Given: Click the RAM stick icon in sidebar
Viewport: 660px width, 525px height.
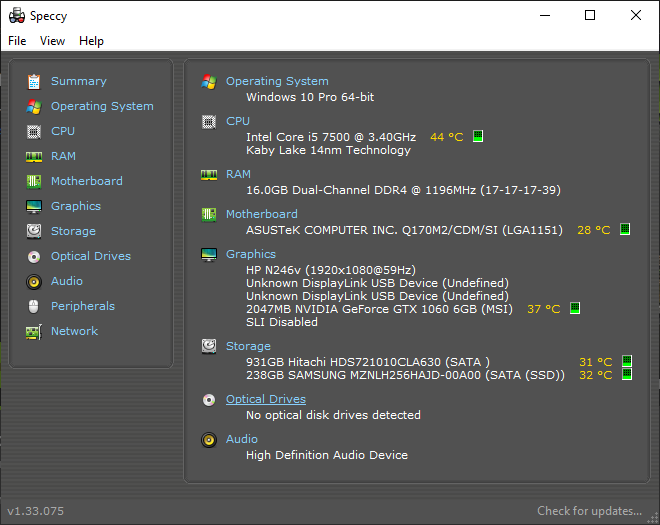Looking at the screenshot, I should point(34,157).
